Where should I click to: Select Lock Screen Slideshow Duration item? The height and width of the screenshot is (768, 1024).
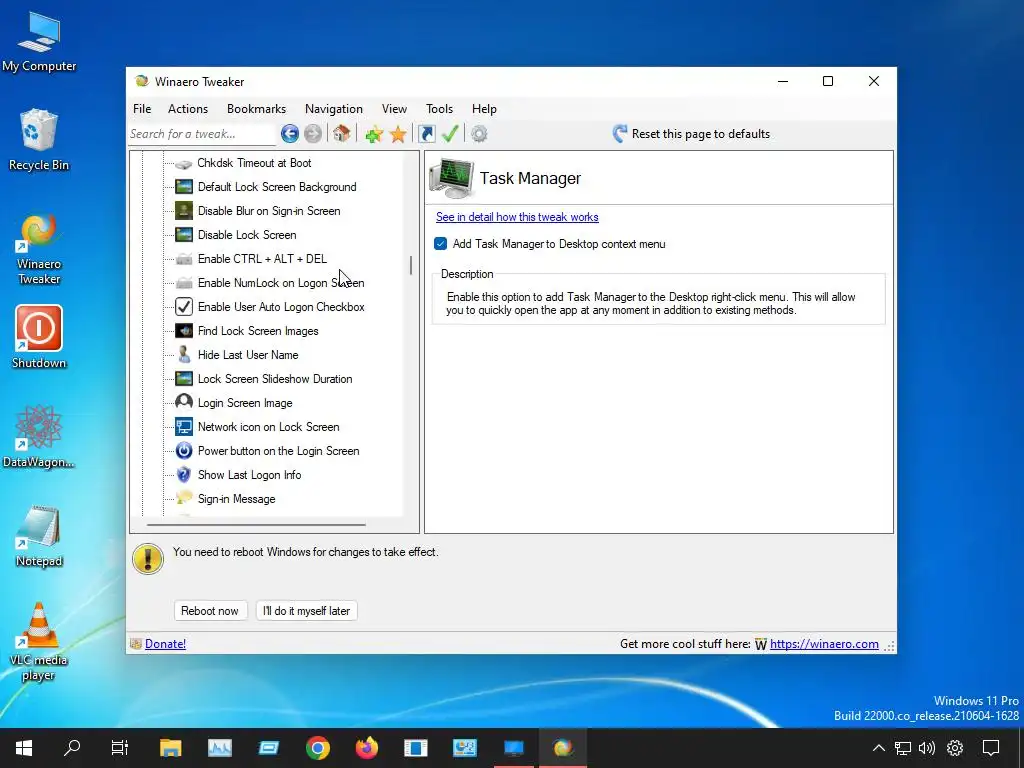275,379
